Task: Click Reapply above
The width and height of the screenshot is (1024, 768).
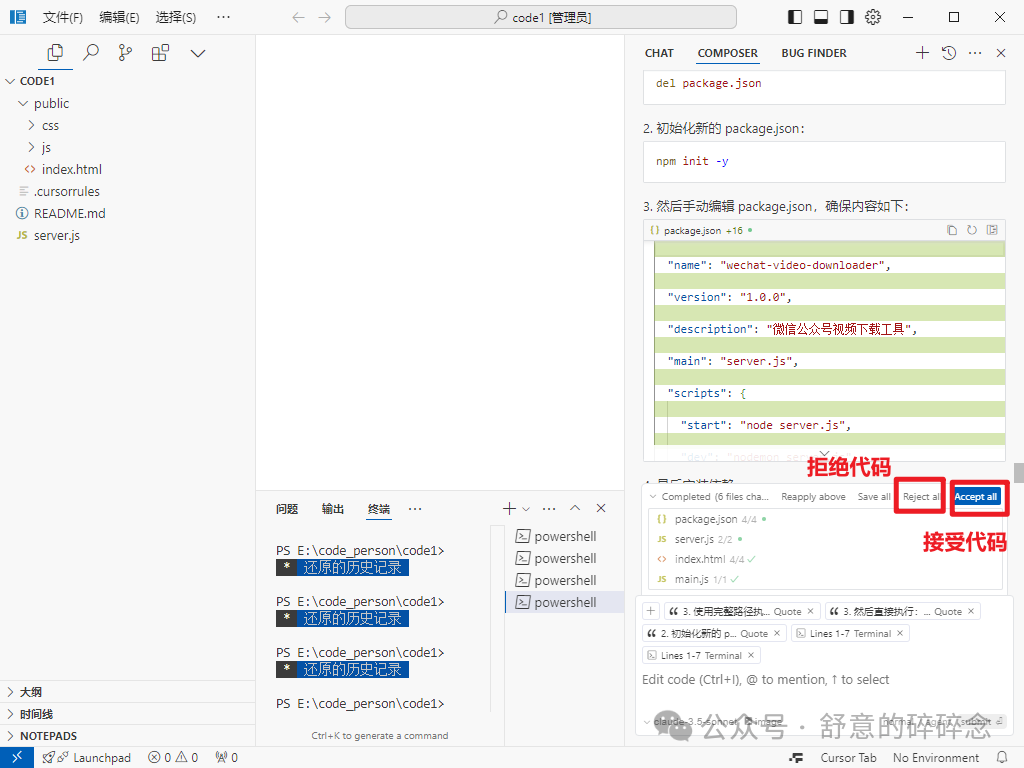Action: pyautogui.click(x=813, y=496)
